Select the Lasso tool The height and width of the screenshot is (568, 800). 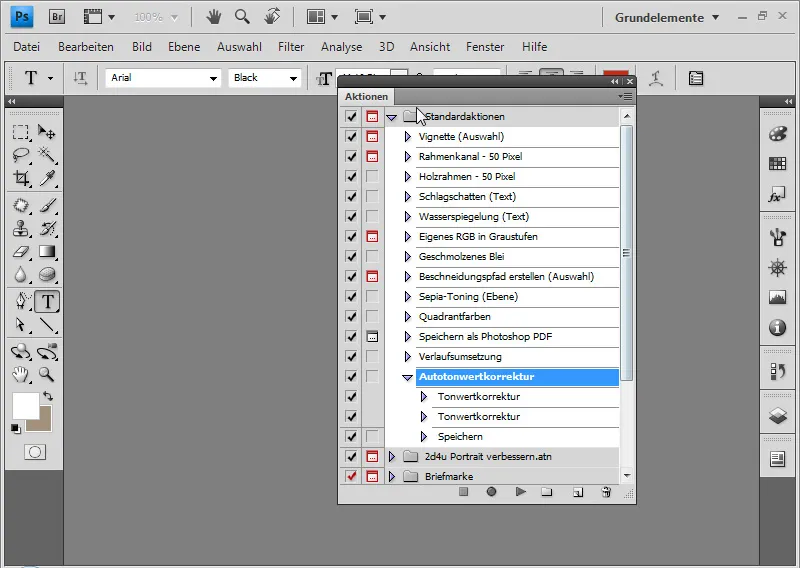point(20,155)
